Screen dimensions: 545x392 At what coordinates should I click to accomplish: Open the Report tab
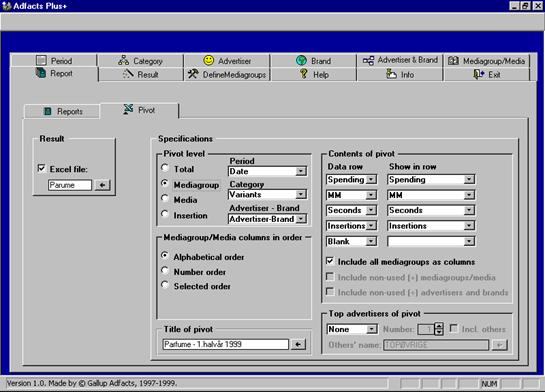coord(54,73)
